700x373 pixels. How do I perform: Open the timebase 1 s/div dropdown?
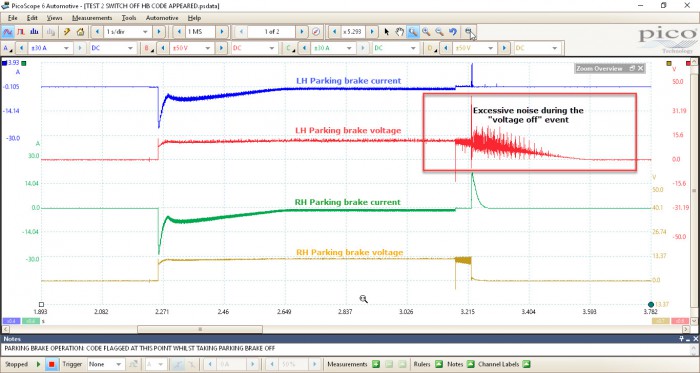tap(127, 32)
